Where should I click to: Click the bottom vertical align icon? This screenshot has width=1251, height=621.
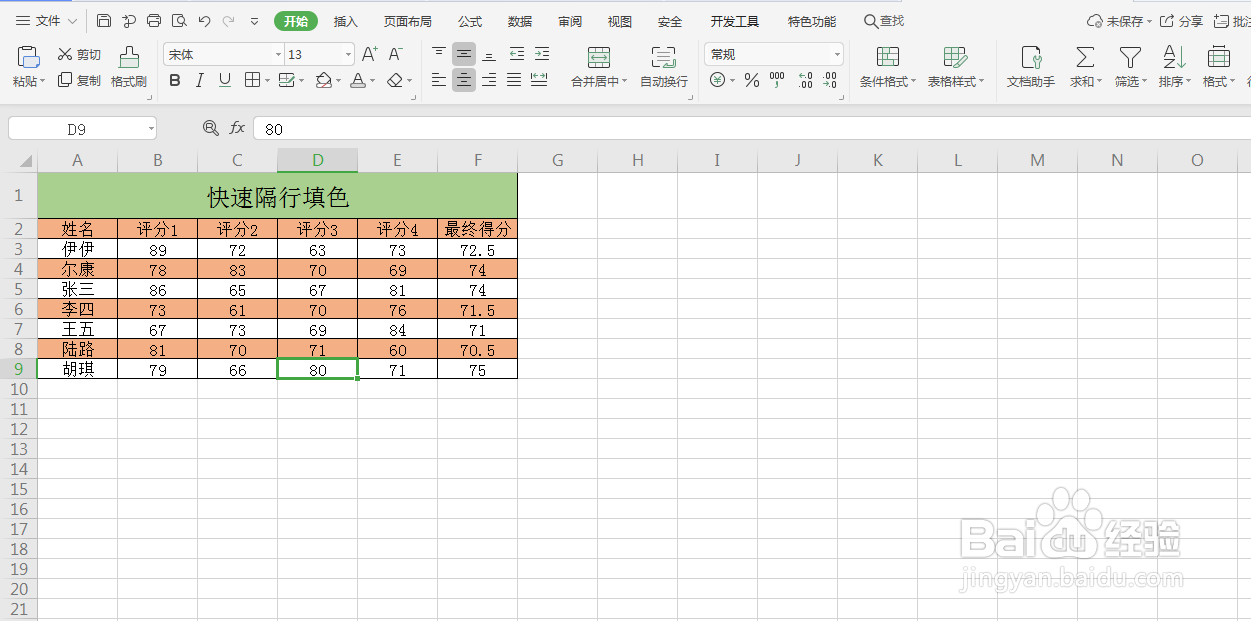pos(489,54)
